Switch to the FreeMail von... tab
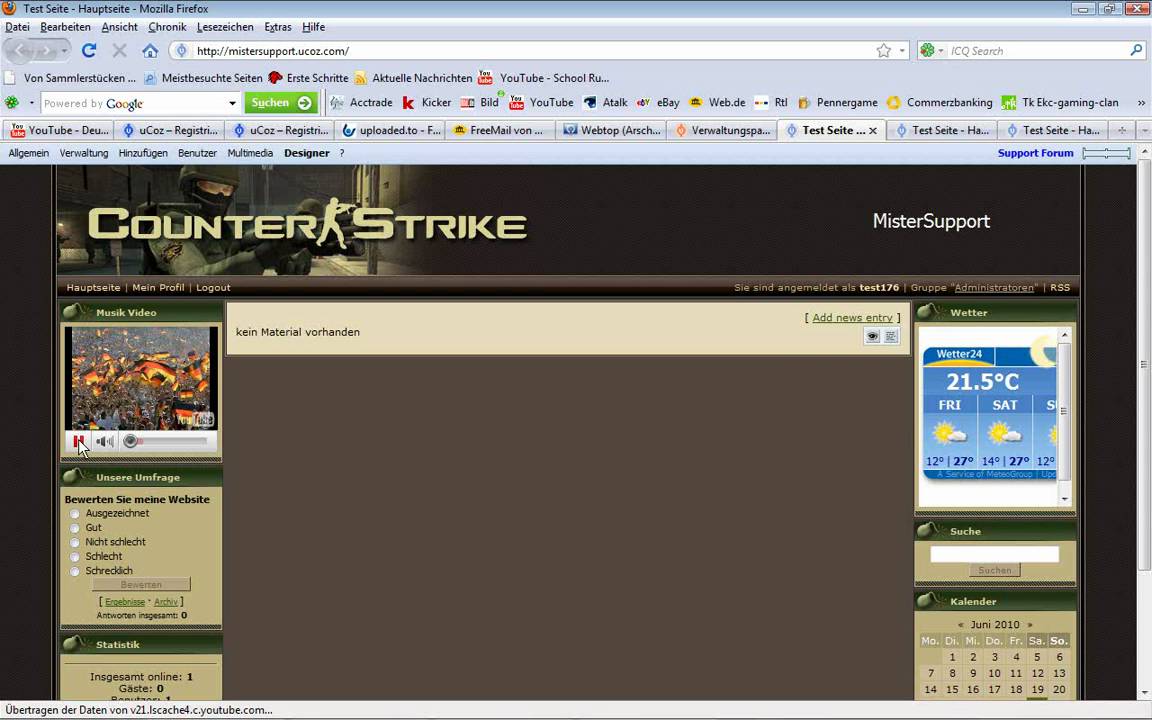The height and width of the screenshot is (720, 1152). pyautogui.click(x=500, y=130)
